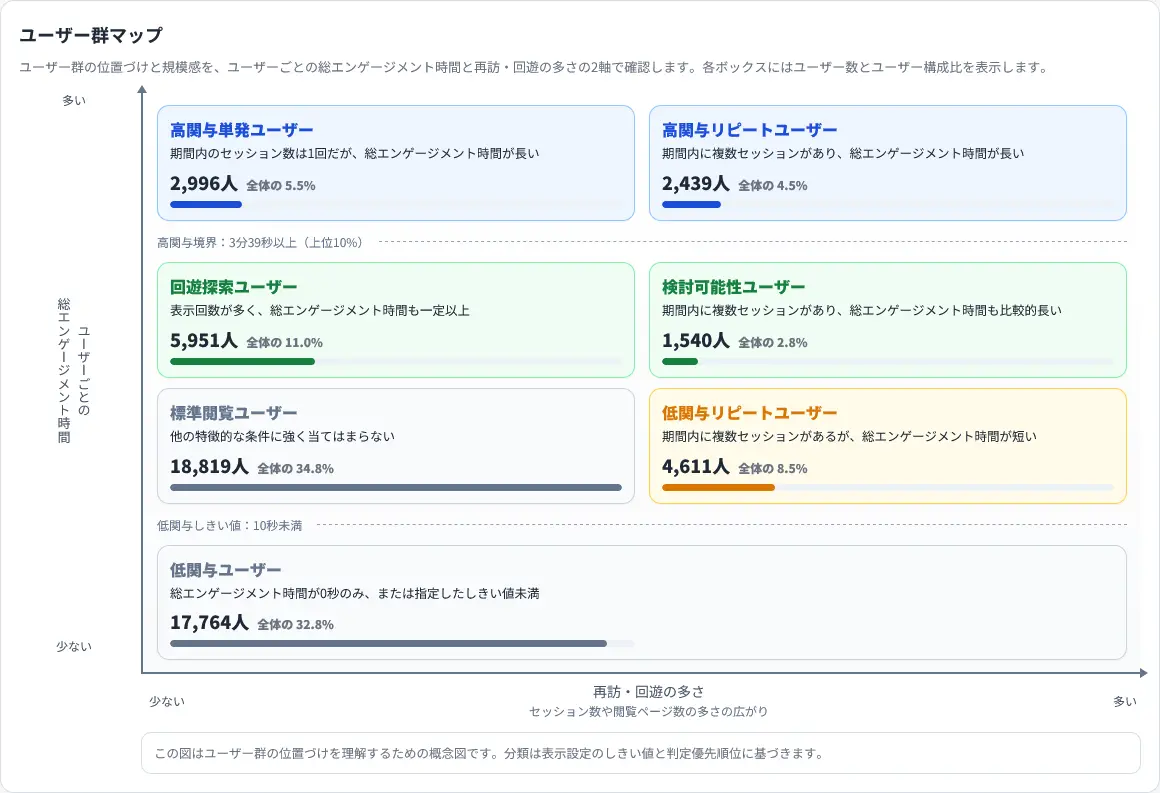Select the 回遊探索ユーザー card

point(396,320)
